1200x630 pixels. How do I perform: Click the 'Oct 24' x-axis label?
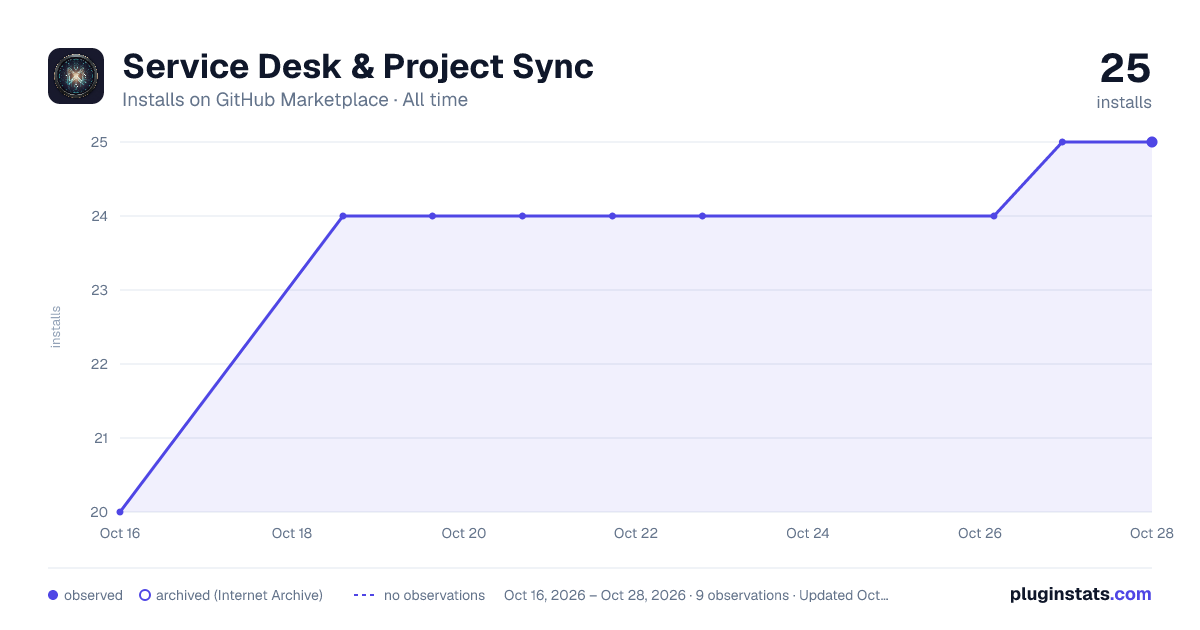(x=808, y=533)
